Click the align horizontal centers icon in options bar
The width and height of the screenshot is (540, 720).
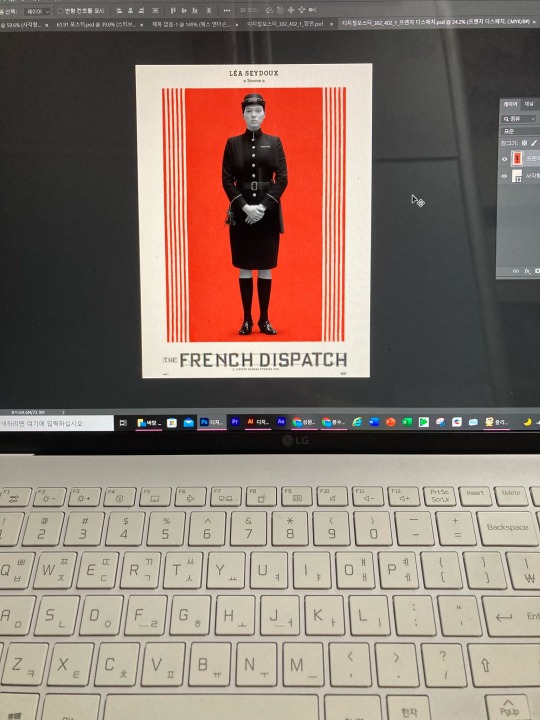[x=130, y=10]
